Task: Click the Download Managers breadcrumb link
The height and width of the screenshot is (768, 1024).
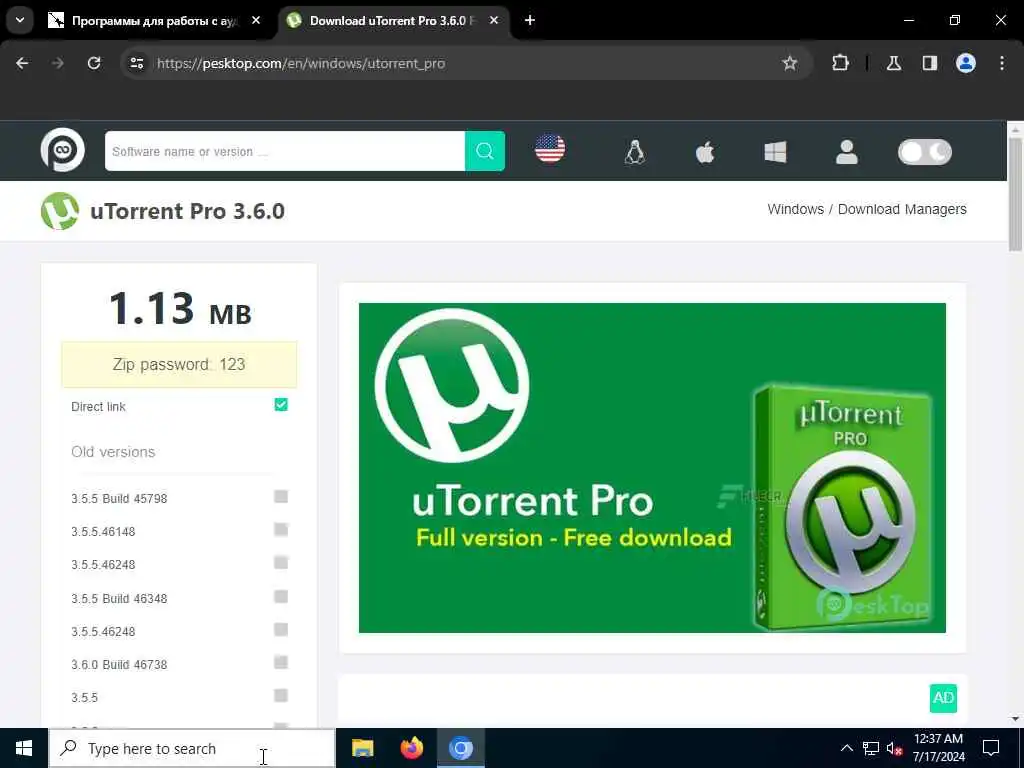Action: (x=902, y=209)
